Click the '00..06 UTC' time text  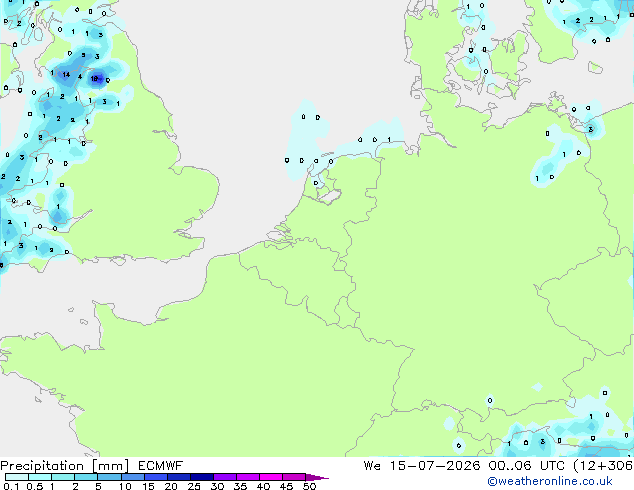pyautogui.click(x=526, y=465)
